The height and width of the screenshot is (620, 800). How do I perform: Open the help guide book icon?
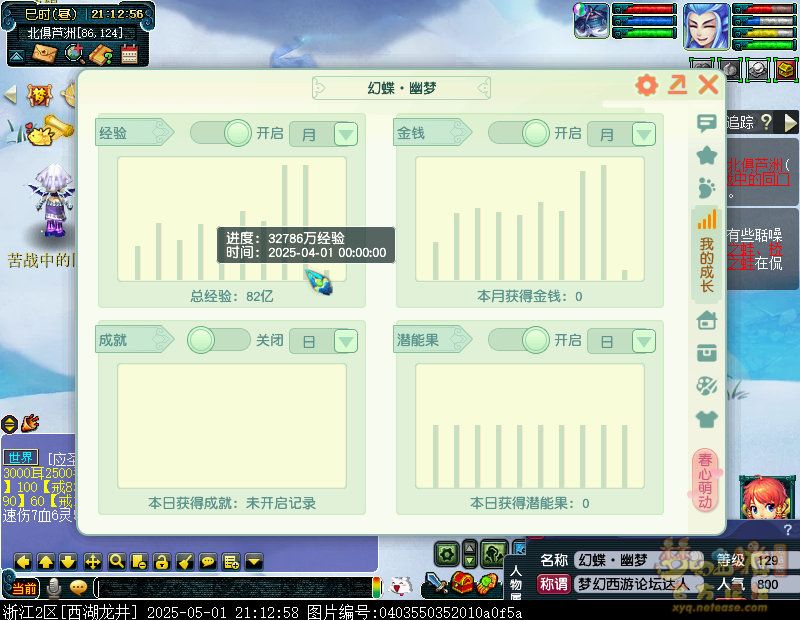102,54
